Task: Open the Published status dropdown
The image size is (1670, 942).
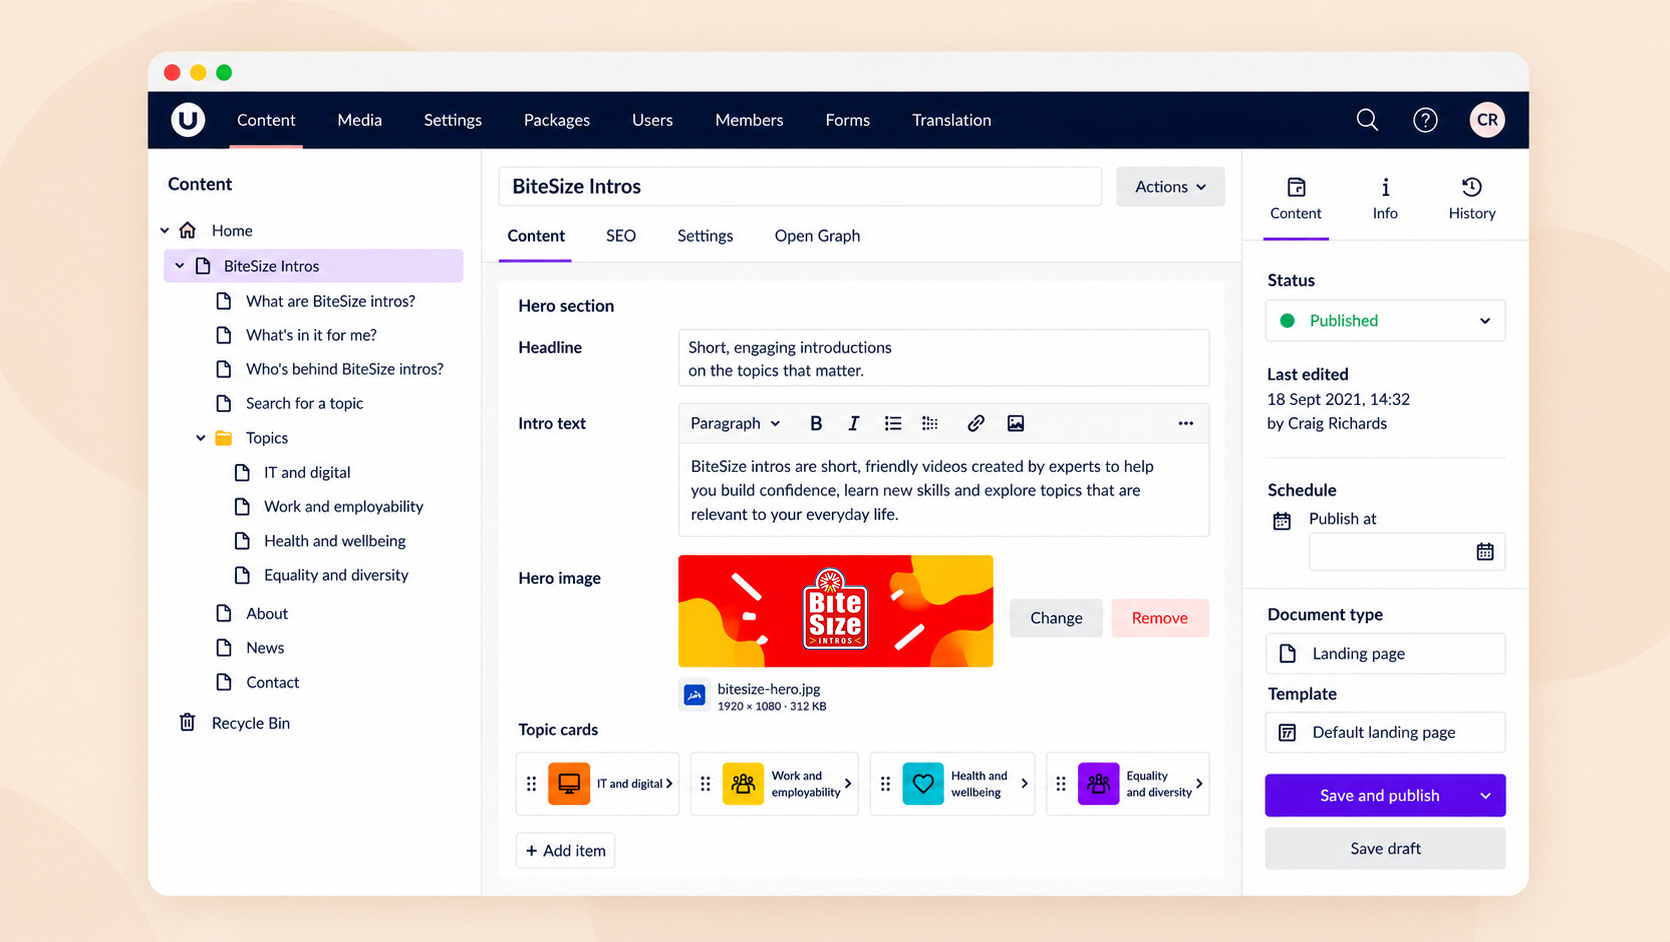Action: point(1385,321)
